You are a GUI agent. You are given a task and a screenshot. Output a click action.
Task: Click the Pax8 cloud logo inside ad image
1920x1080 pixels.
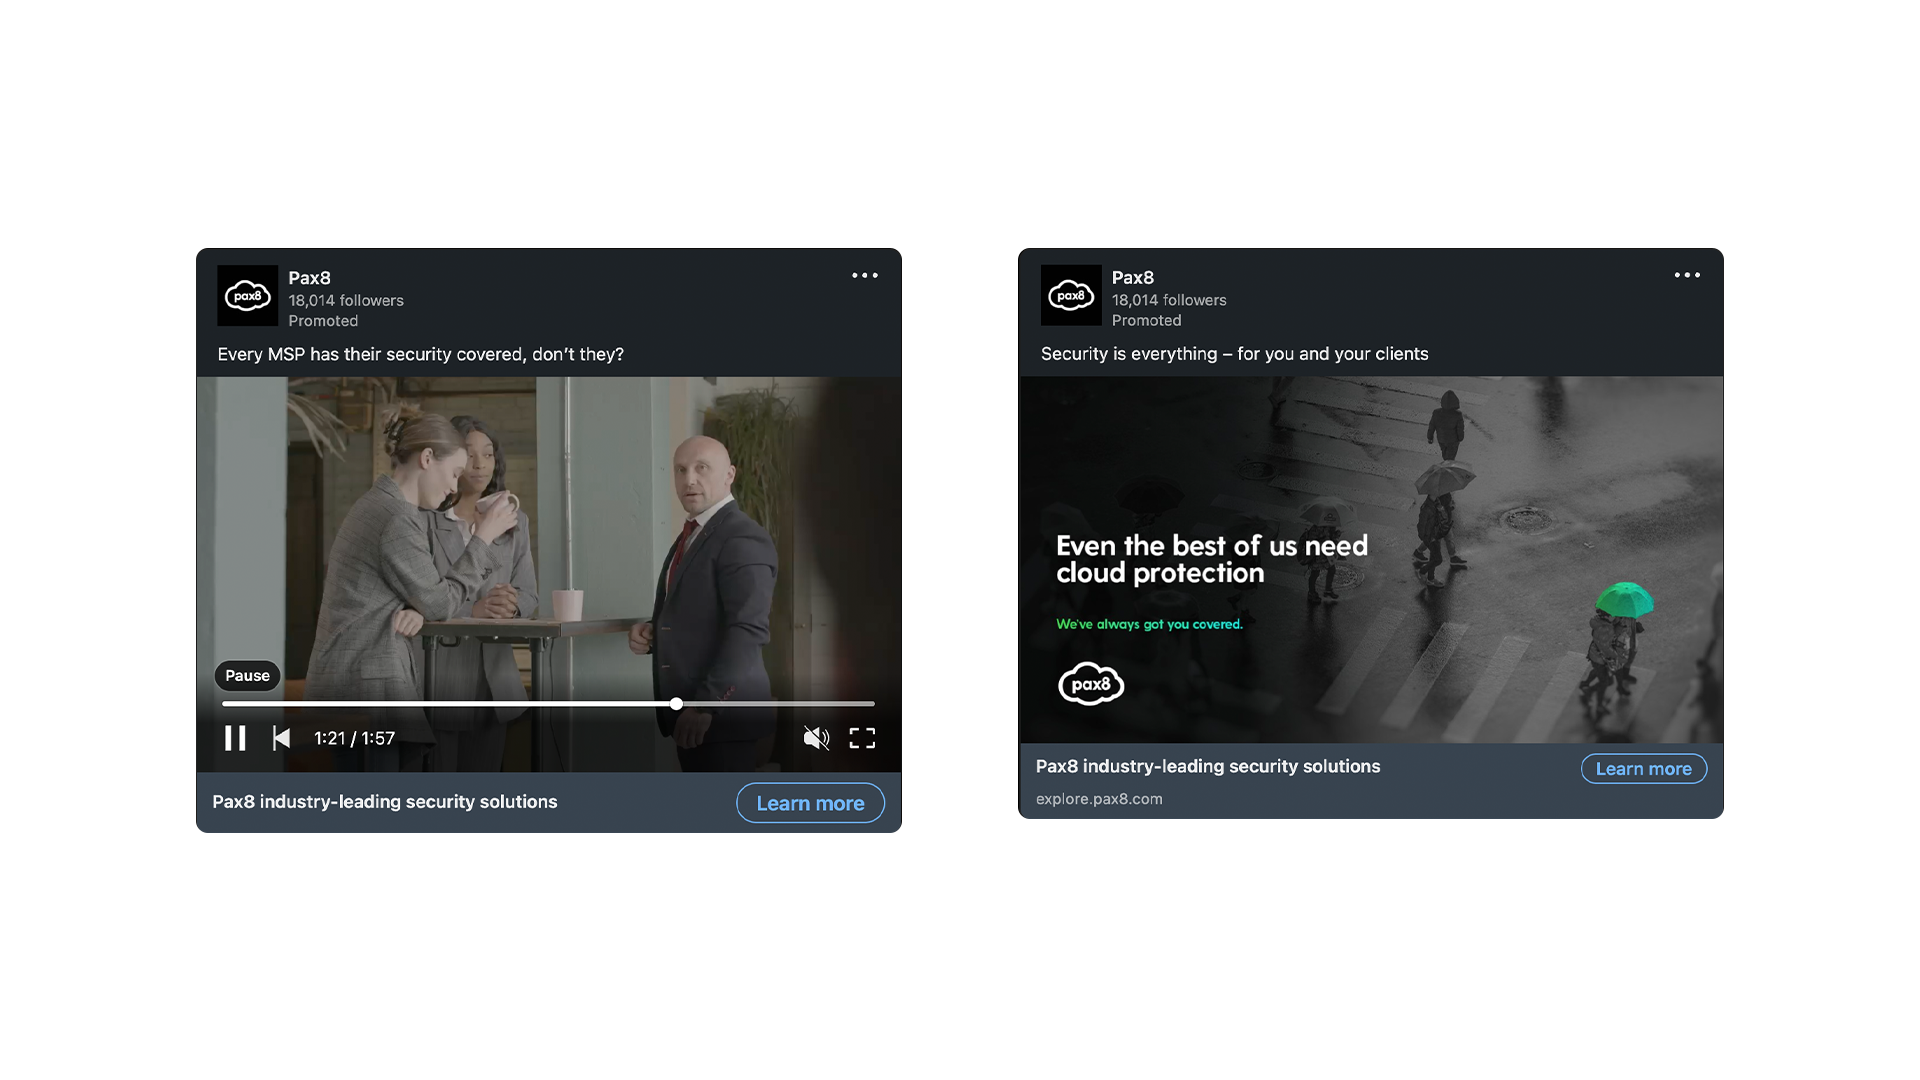coord(1091,684)
